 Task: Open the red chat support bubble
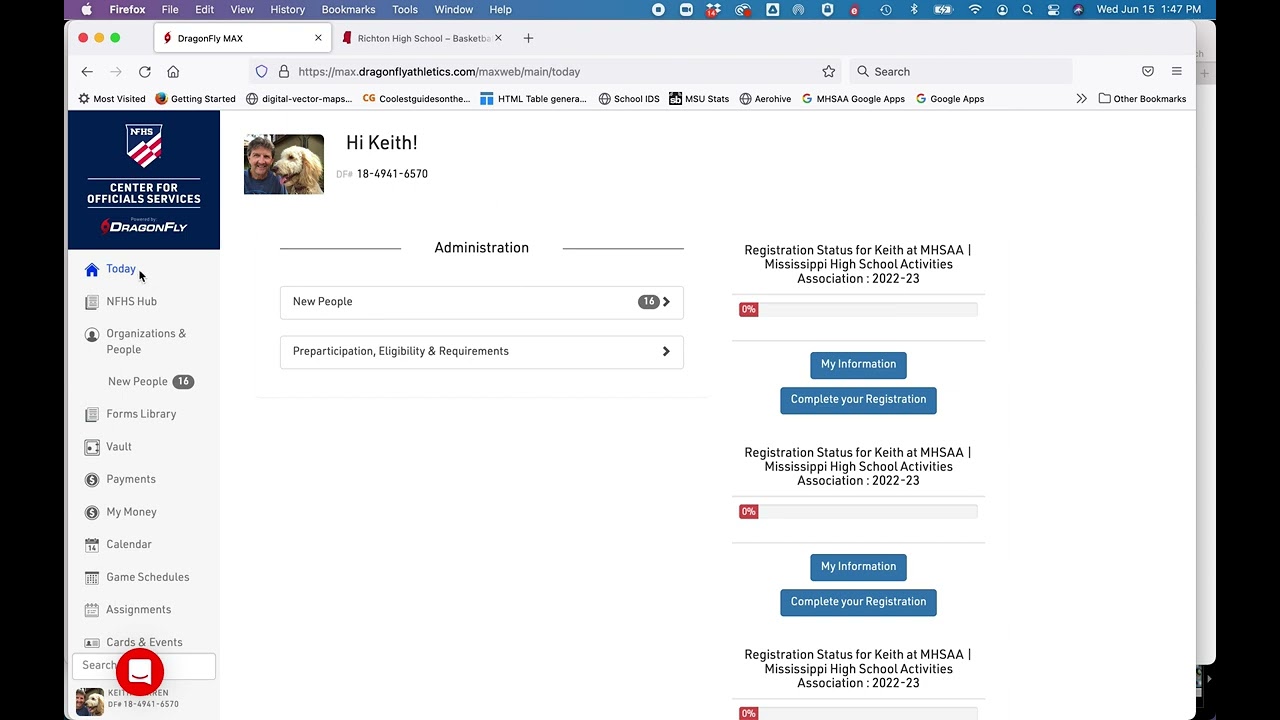tap(140, 671)
